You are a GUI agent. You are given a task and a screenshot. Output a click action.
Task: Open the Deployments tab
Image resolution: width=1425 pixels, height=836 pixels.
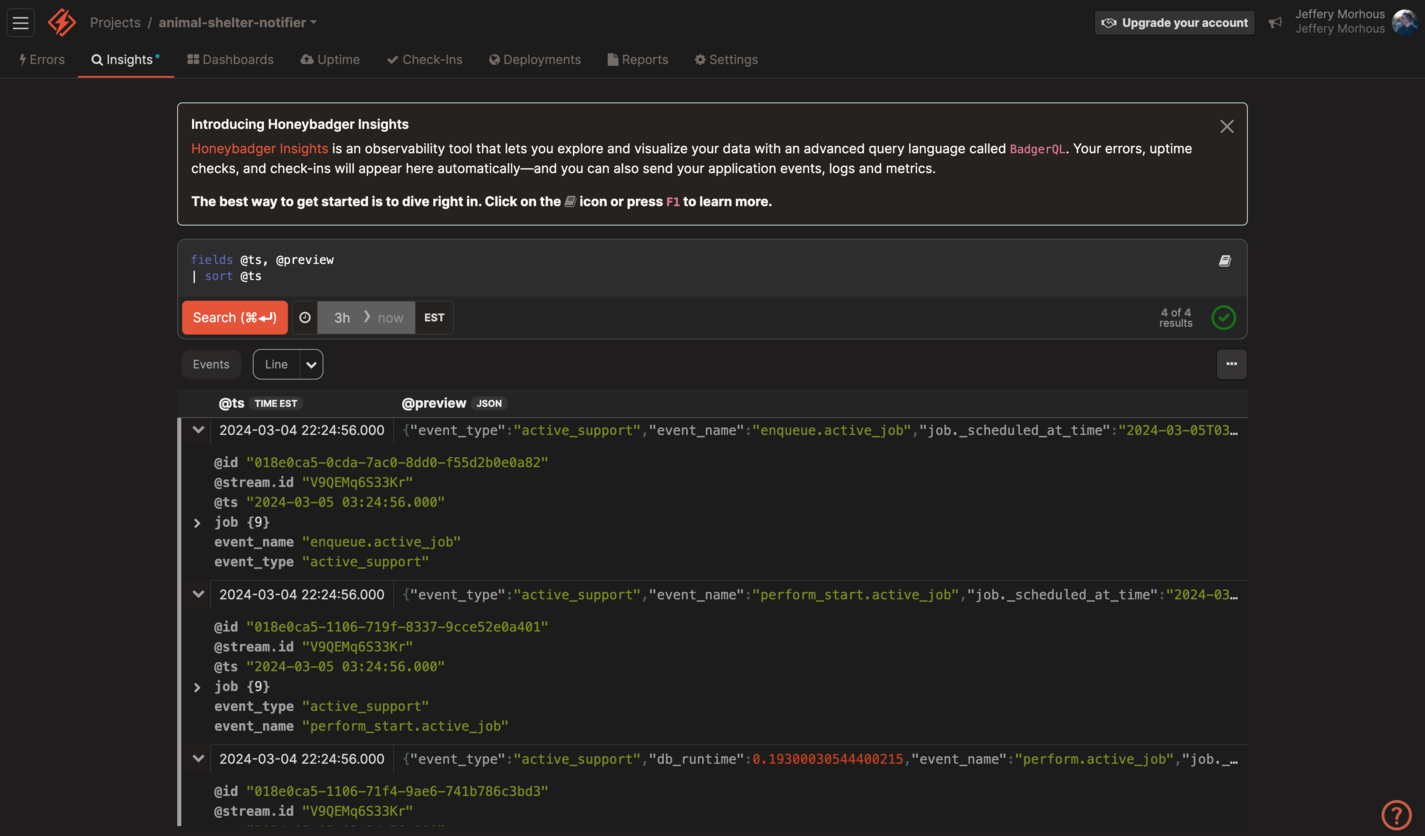coord(535,60)
